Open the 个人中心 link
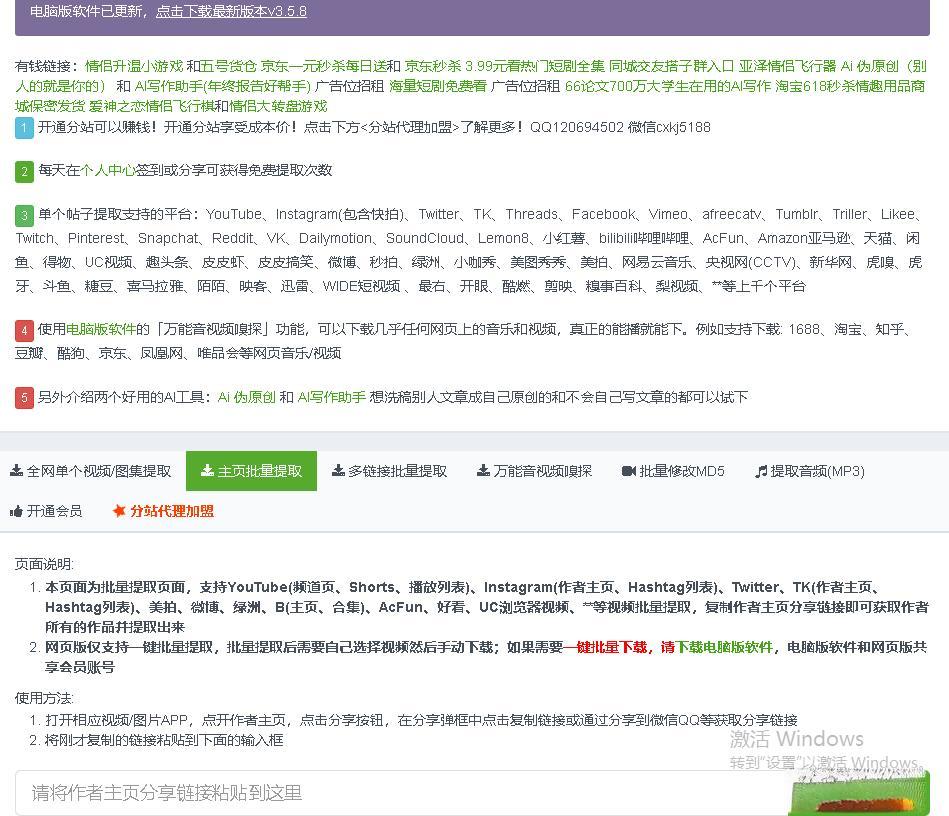The height and width of the screenshot is (816, 949). [108, 170]
